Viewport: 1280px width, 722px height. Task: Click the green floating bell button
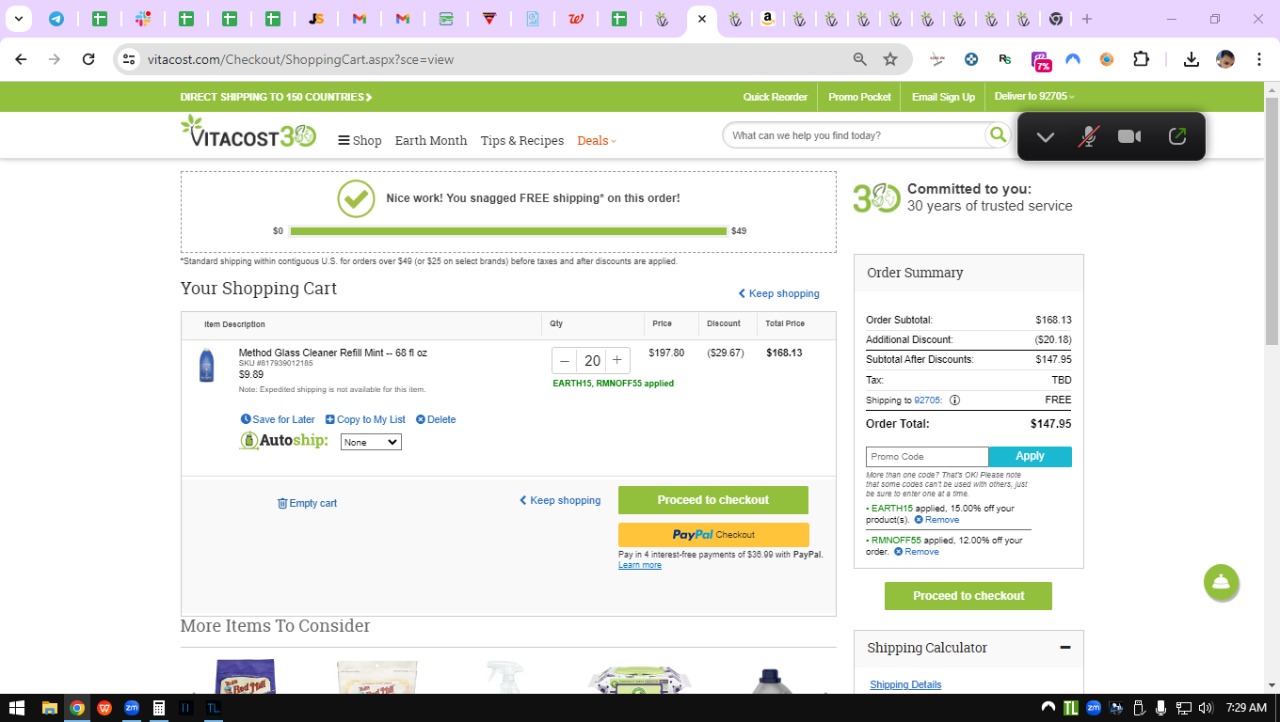pyautogui.click(x=1221, y=583)
